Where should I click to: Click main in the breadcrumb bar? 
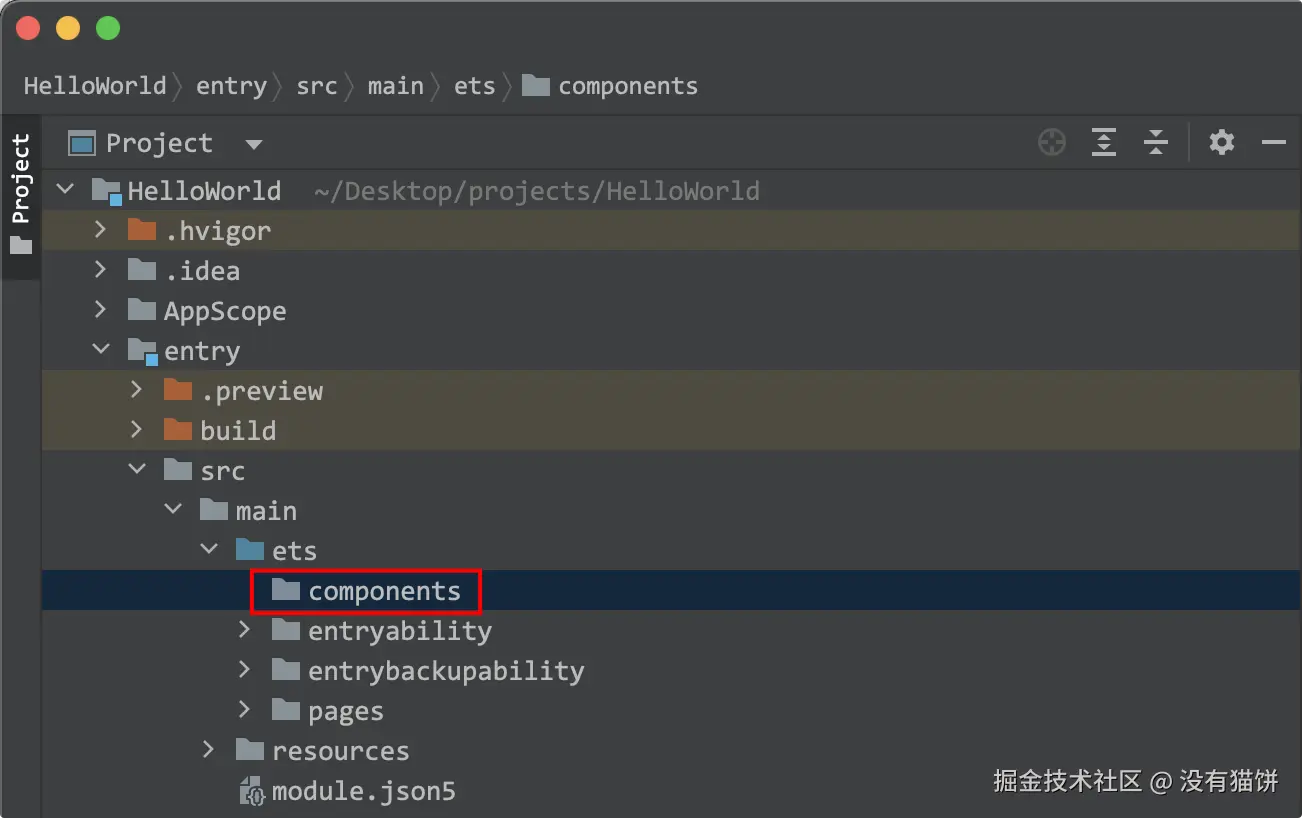point(396,87)
